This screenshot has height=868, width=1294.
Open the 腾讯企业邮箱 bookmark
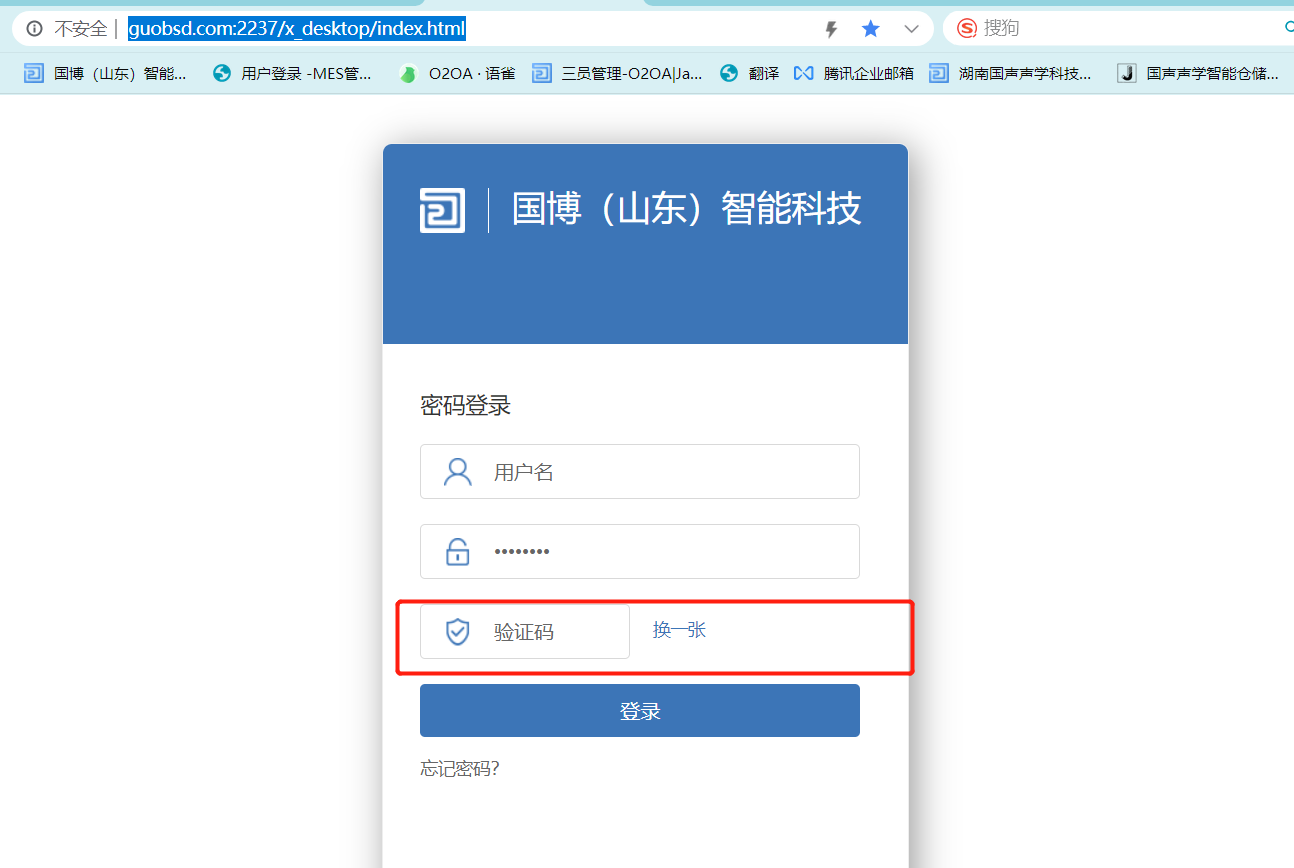[x=853, y=73]
